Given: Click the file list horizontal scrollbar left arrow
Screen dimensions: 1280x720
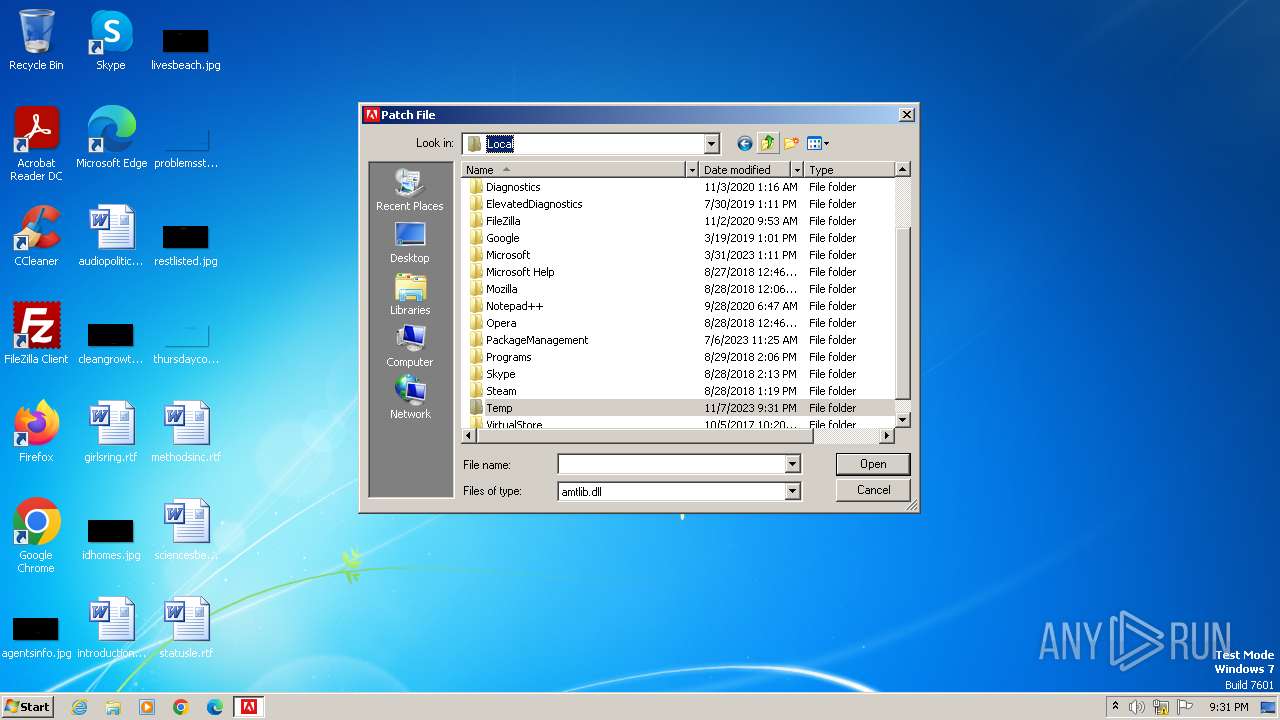Looking at the screenshot, I should coord(469,436).
